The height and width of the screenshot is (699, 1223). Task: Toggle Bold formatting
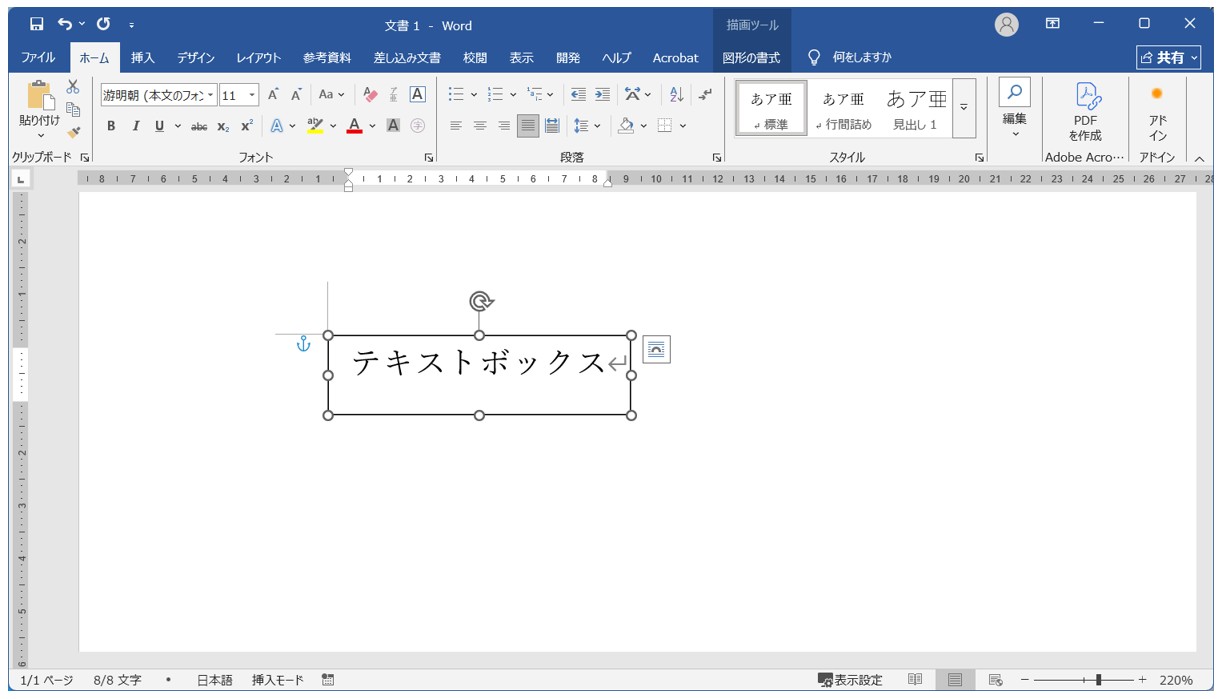click(x=111, y=126)
